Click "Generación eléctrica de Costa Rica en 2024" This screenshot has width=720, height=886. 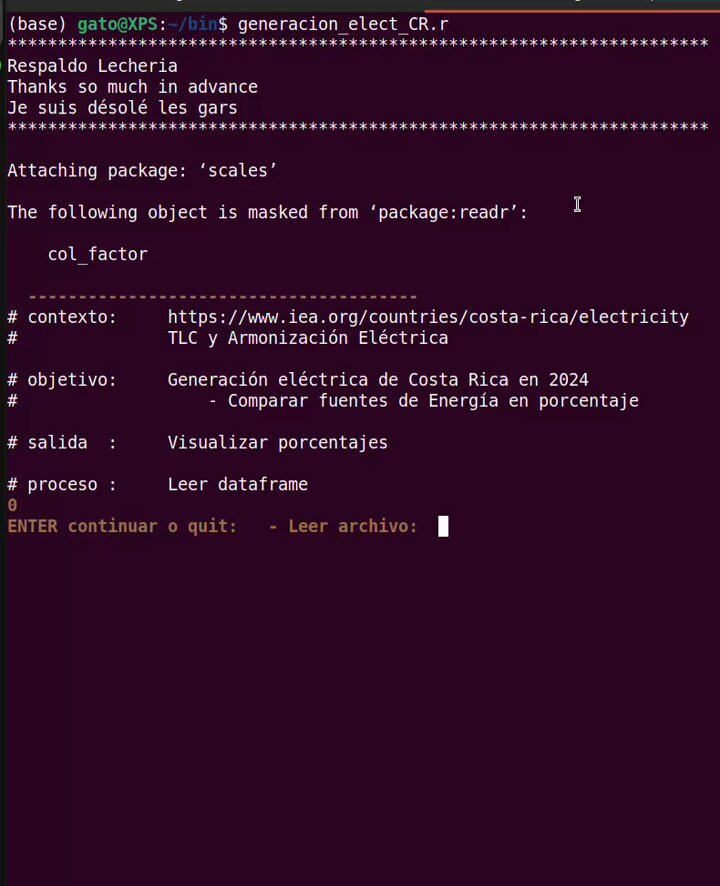pyautogui.click(x=378, y=380)
